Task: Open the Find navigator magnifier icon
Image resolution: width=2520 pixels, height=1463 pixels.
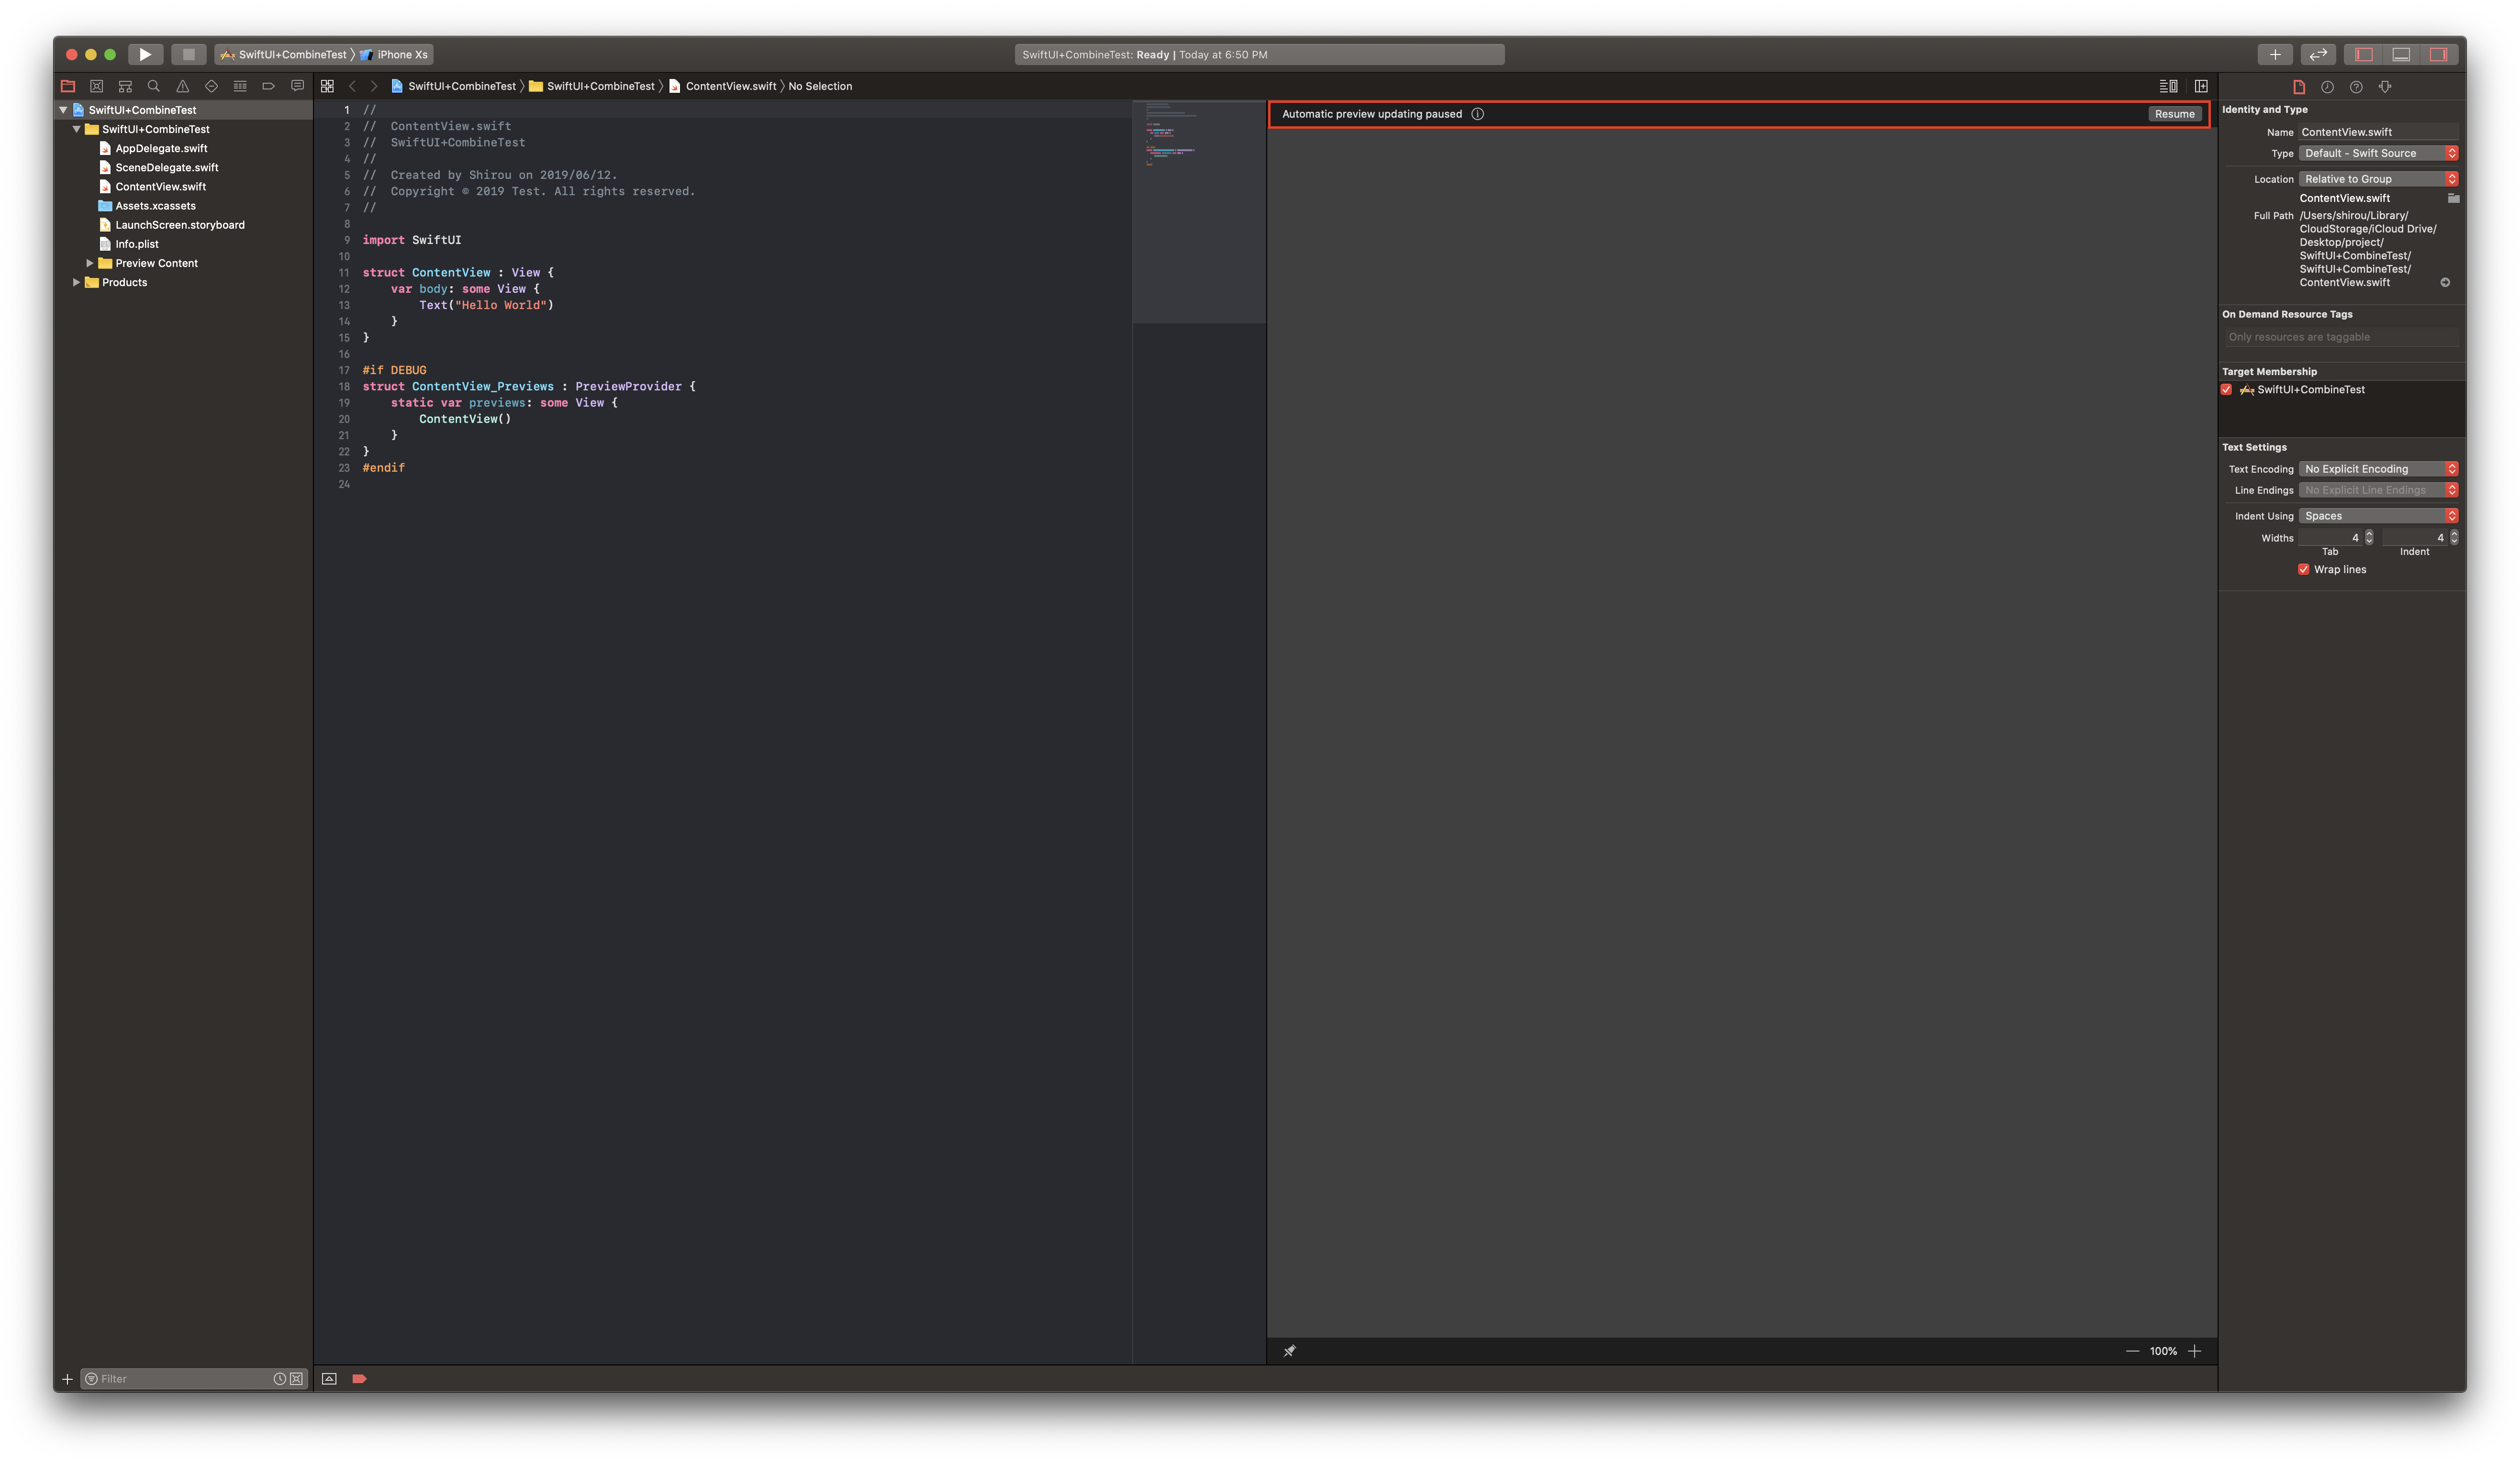Action: tap(154, 86)
